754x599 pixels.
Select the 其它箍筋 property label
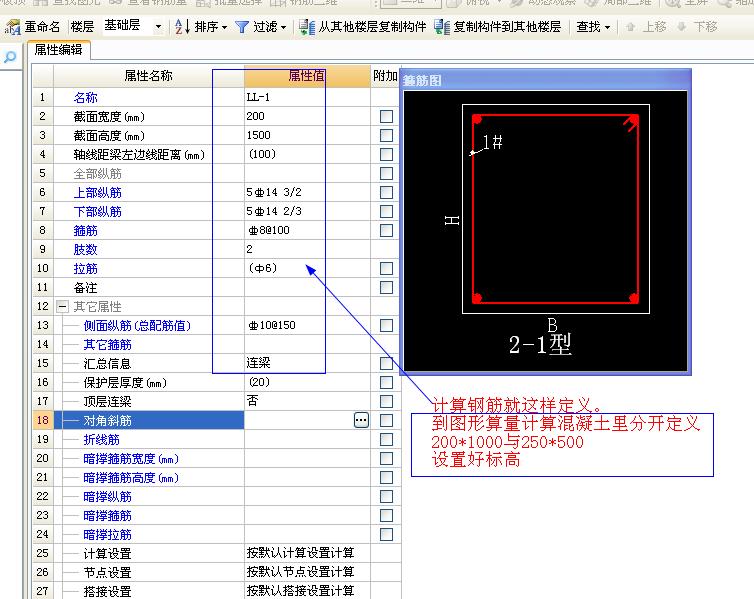pos(107,345)
